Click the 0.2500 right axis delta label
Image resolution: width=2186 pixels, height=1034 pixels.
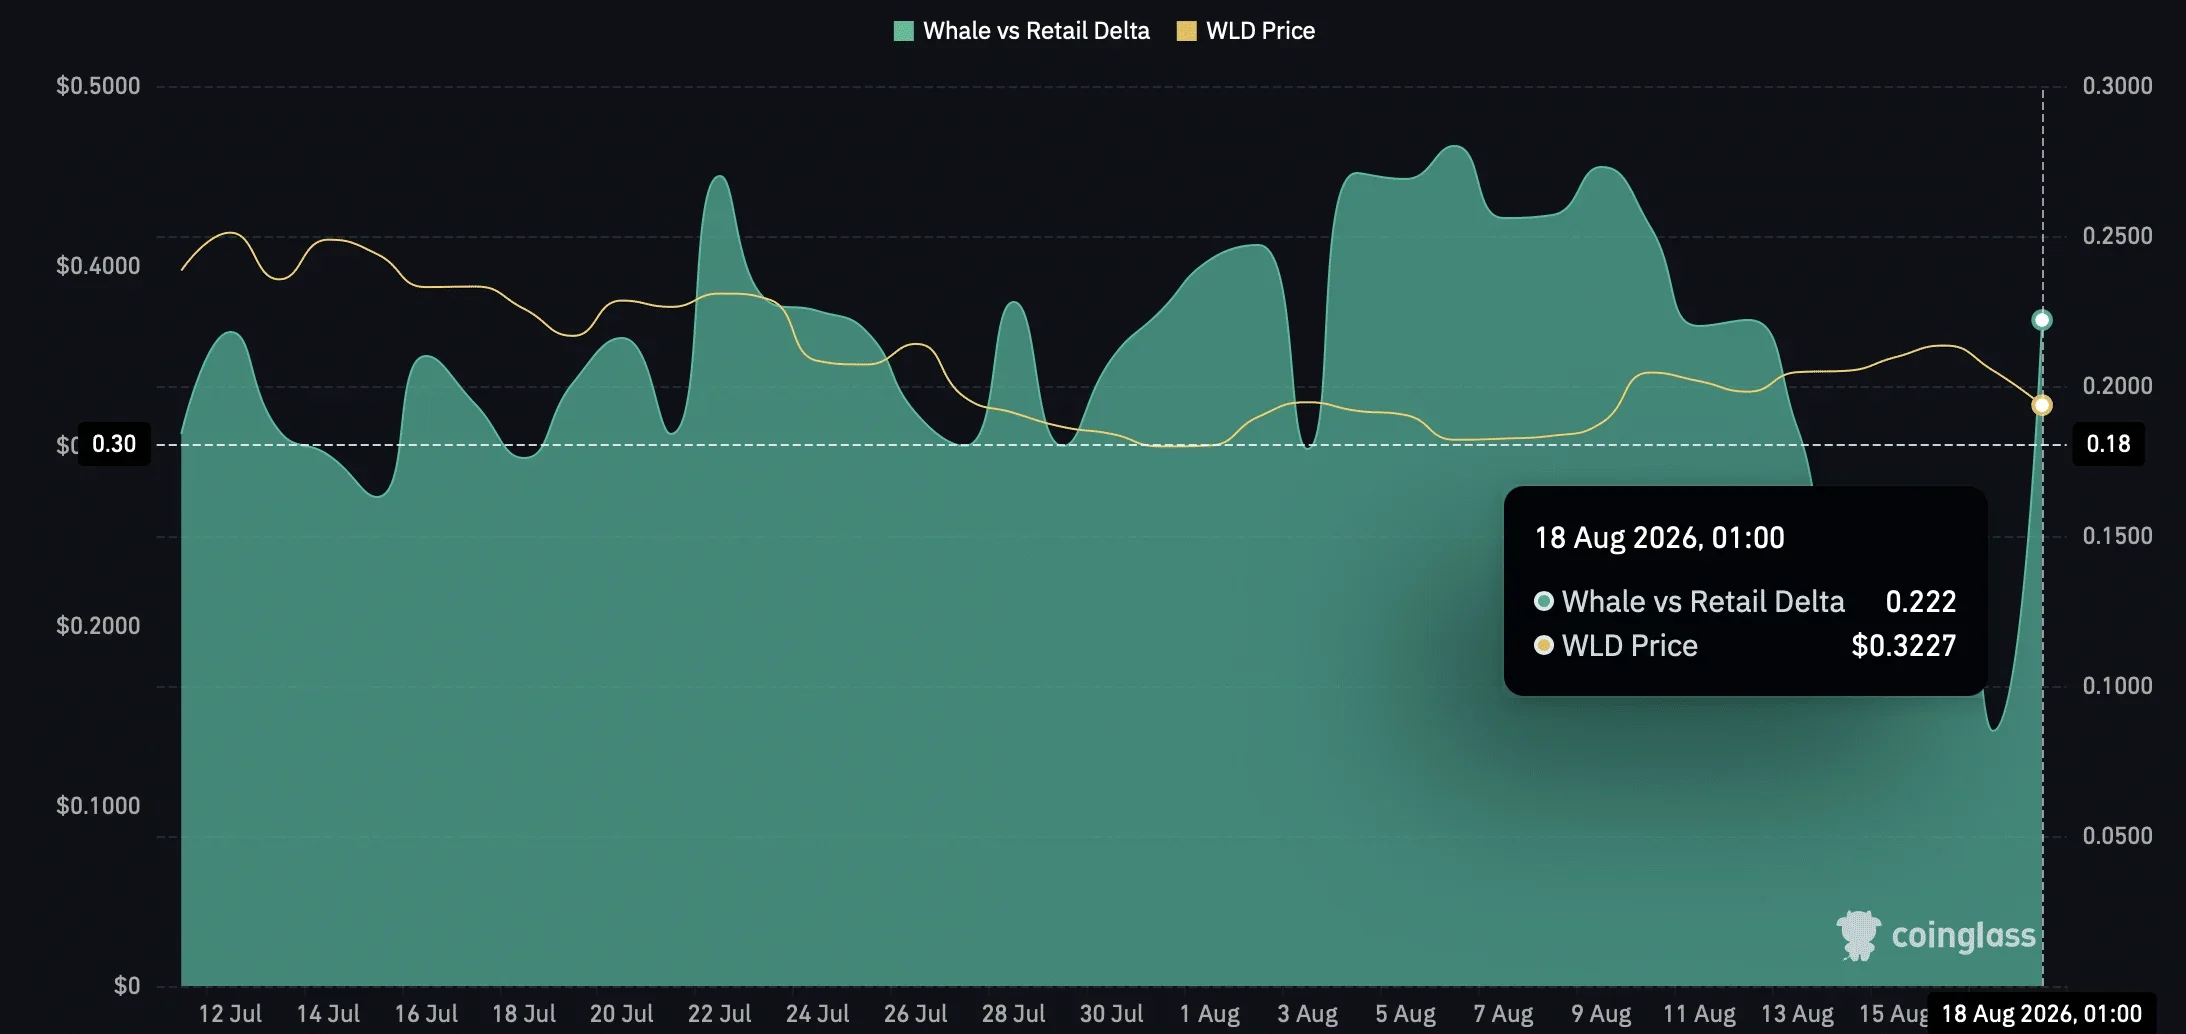[x=2117, y=236]
